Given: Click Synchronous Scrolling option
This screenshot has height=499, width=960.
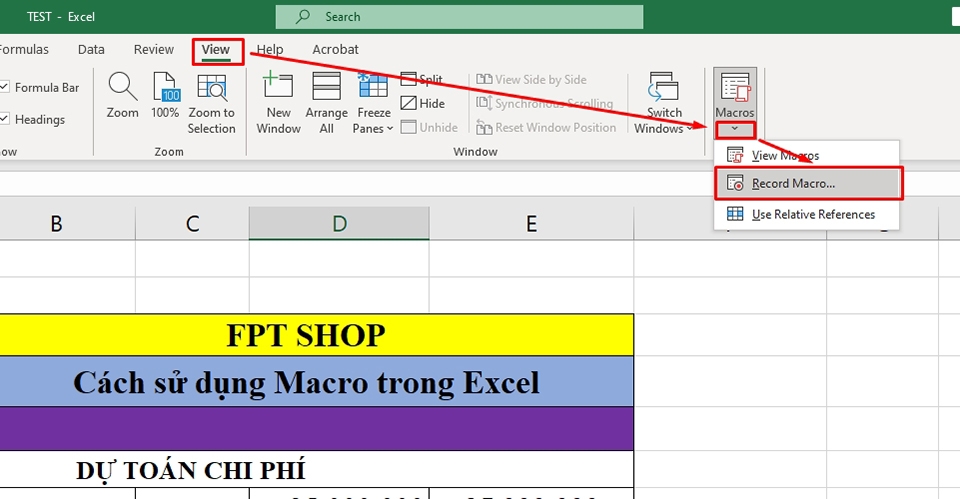Looking at the screenshot, I should coord(544,103).
